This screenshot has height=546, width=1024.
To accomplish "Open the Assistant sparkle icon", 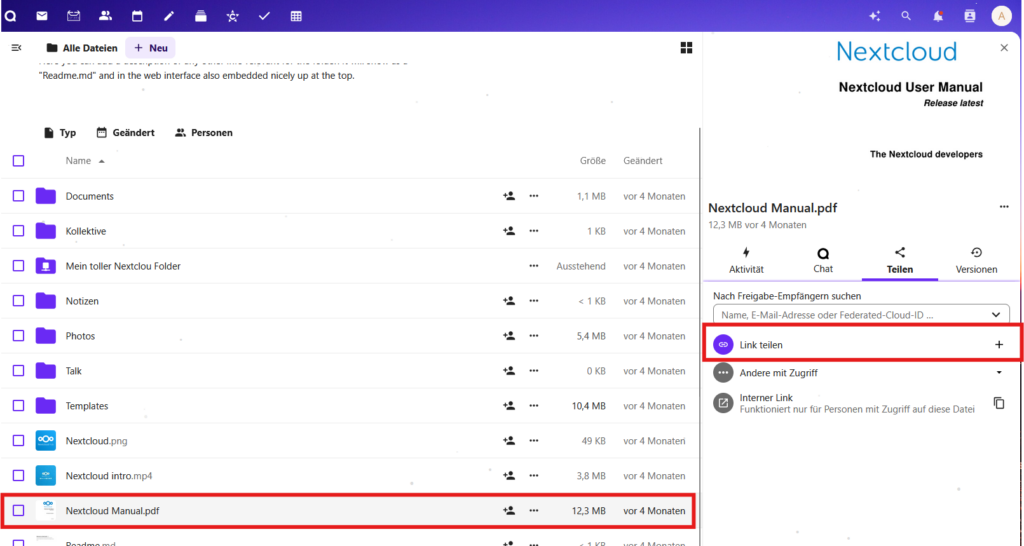I will coord(874,16).
